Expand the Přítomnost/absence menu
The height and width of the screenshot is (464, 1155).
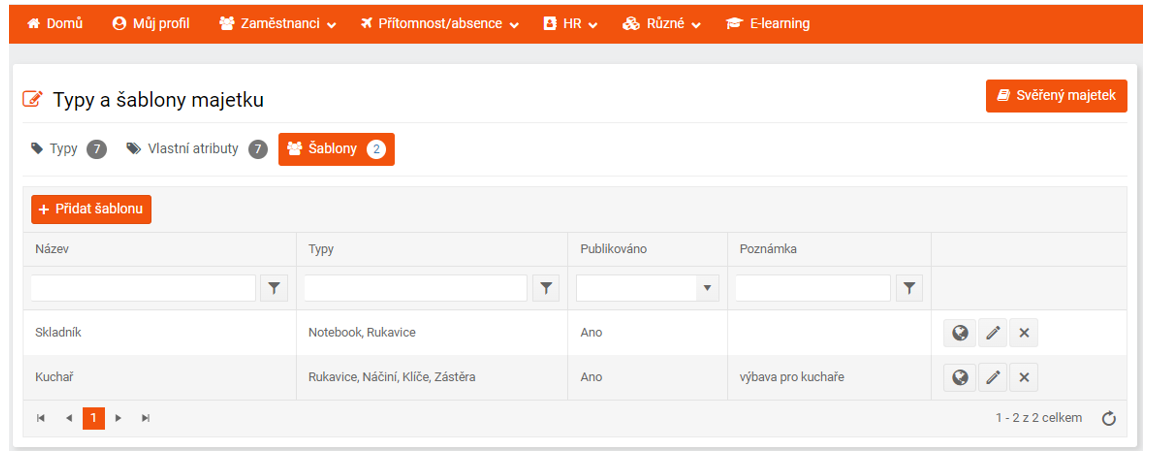click(440, 24)
